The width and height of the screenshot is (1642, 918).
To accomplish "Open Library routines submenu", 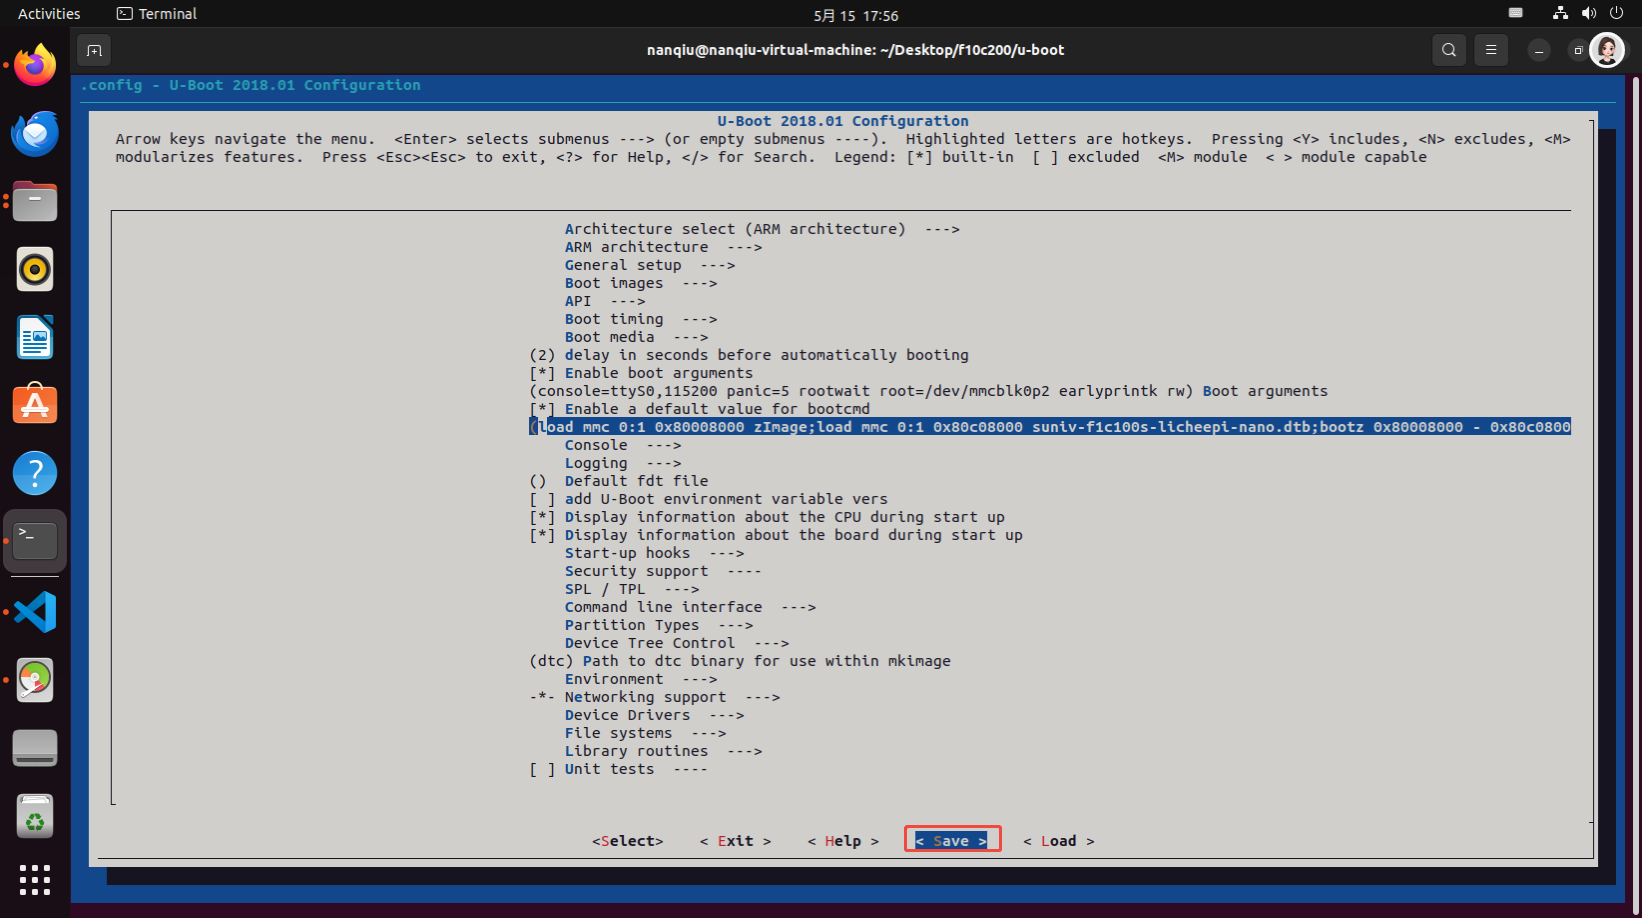I will 663,751.
